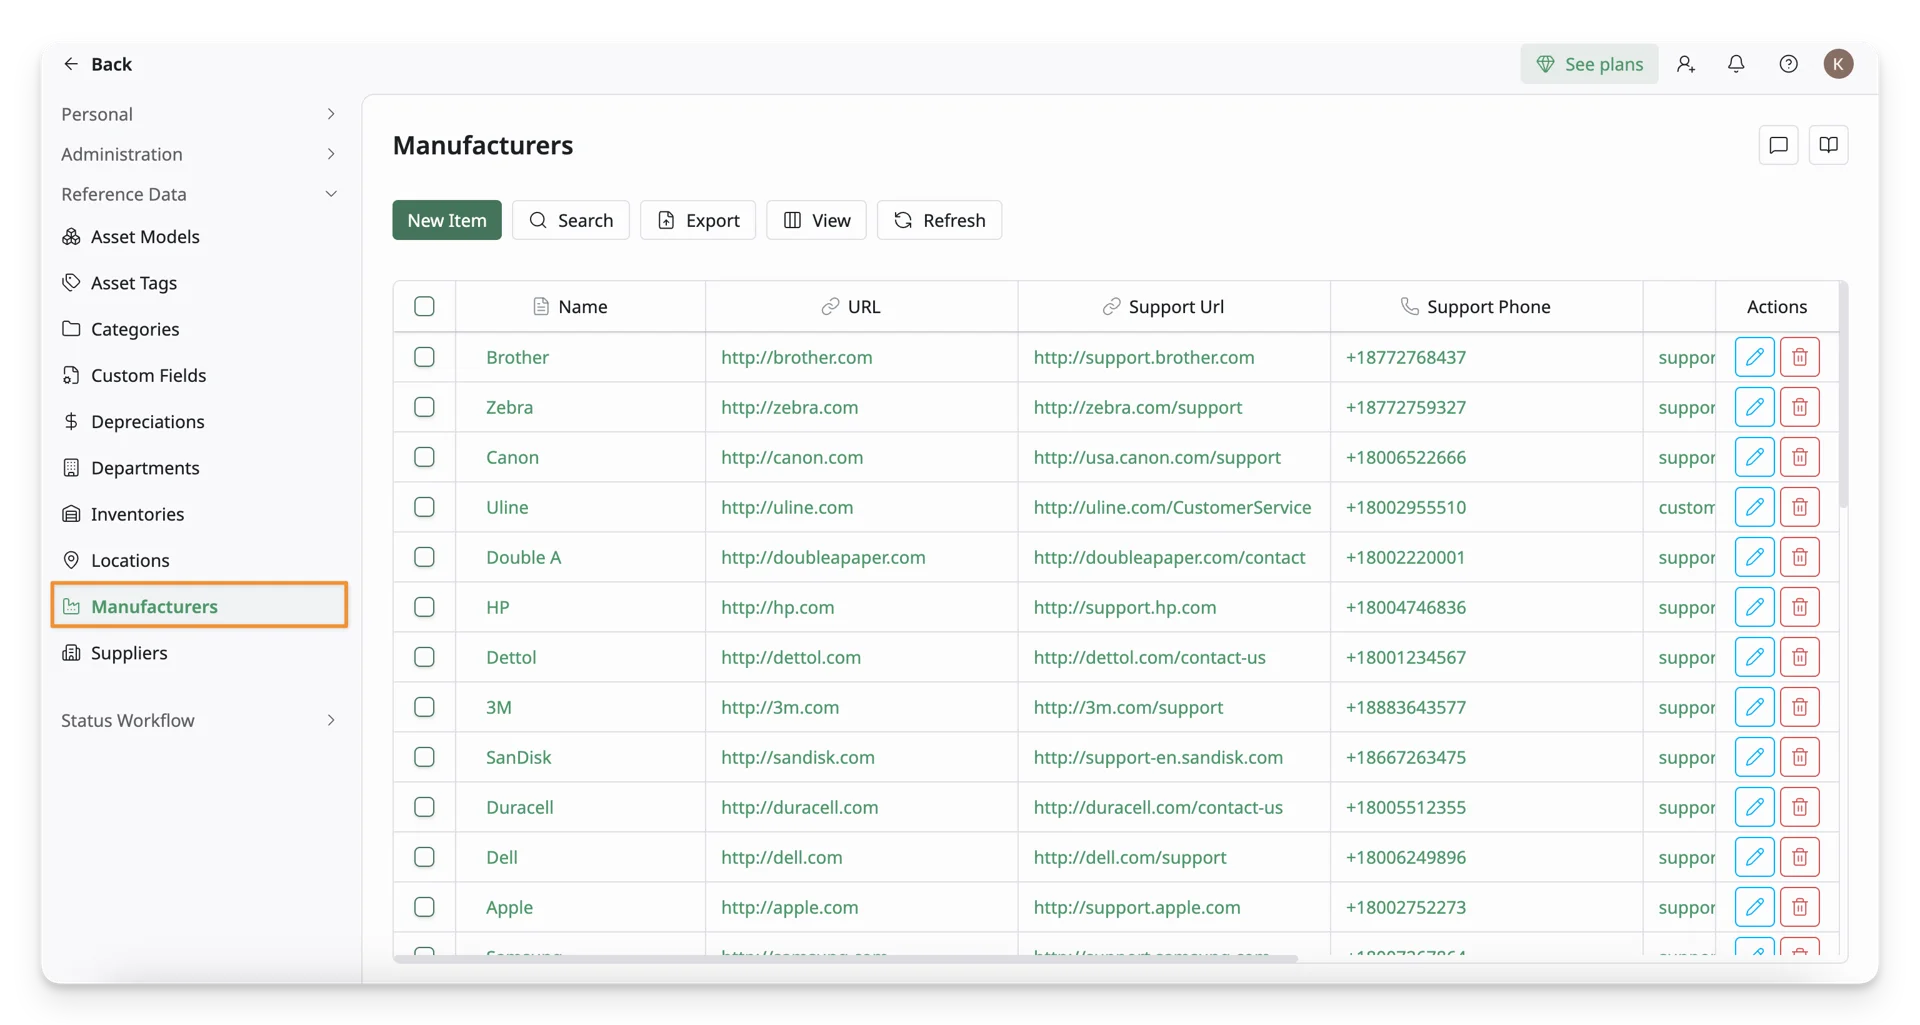
Task: Open the http://brother.com link
Action: (797, 357)
